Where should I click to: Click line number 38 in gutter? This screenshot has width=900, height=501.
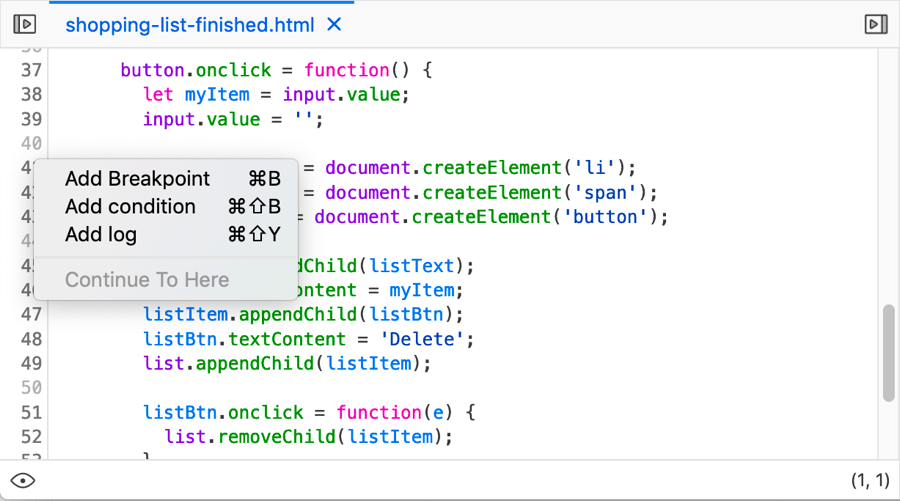pyautogui.click(x=31, y=95)
